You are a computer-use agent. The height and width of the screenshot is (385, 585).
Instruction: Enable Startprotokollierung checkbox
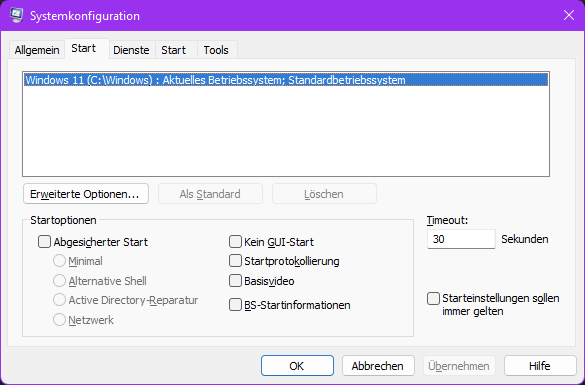pos(235,261)
